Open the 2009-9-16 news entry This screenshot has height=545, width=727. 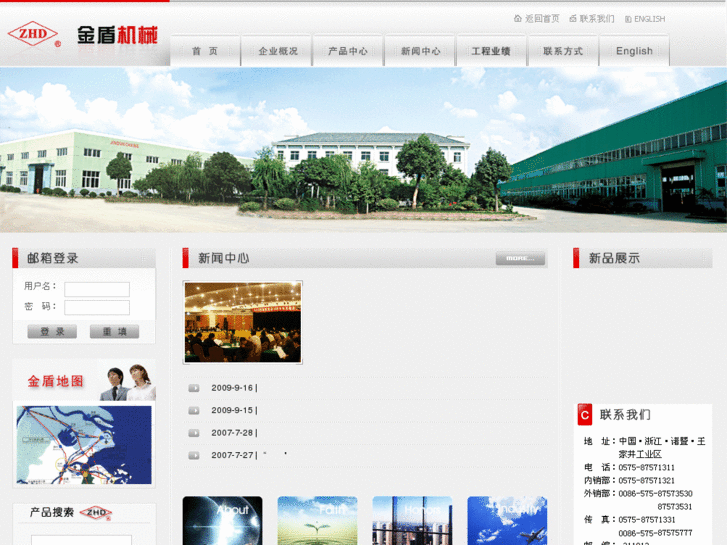pos(235,388)
